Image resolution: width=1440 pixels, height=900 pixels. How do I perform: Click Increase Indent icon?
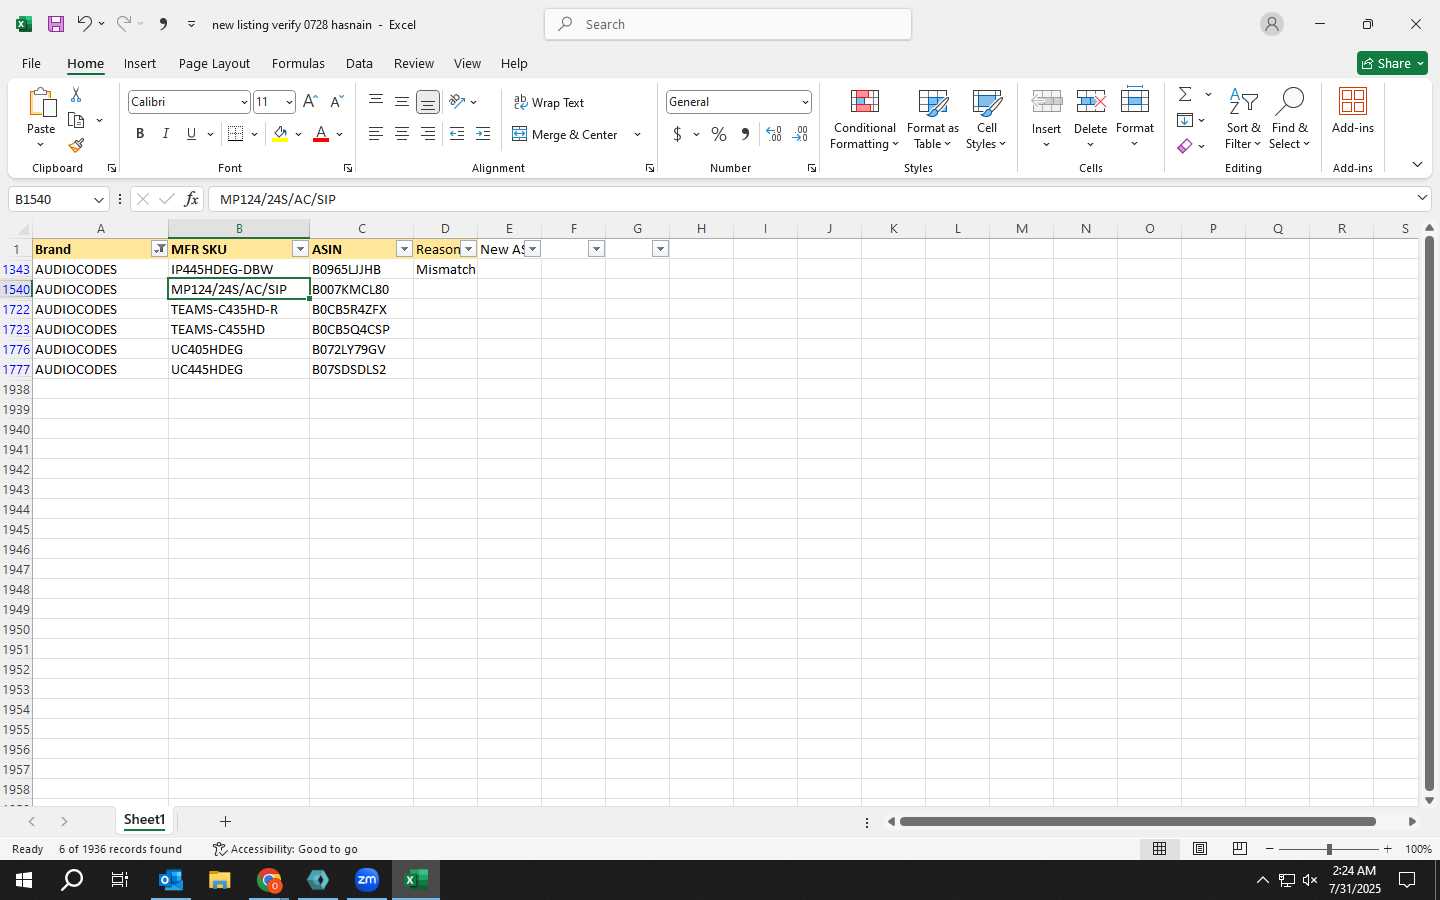(x=483, y=134)
